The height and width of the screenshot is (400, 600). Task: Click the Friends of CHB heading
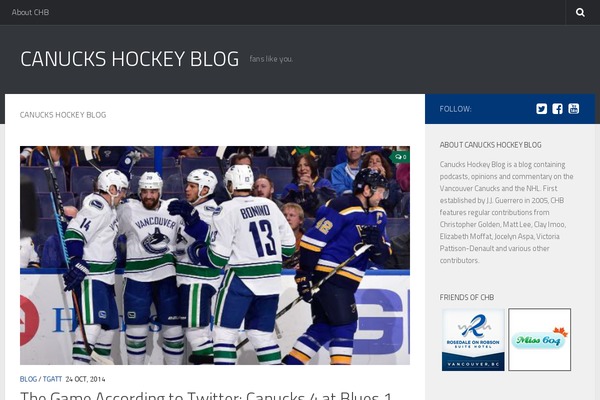pyautogui.click(x=466, y=297)
